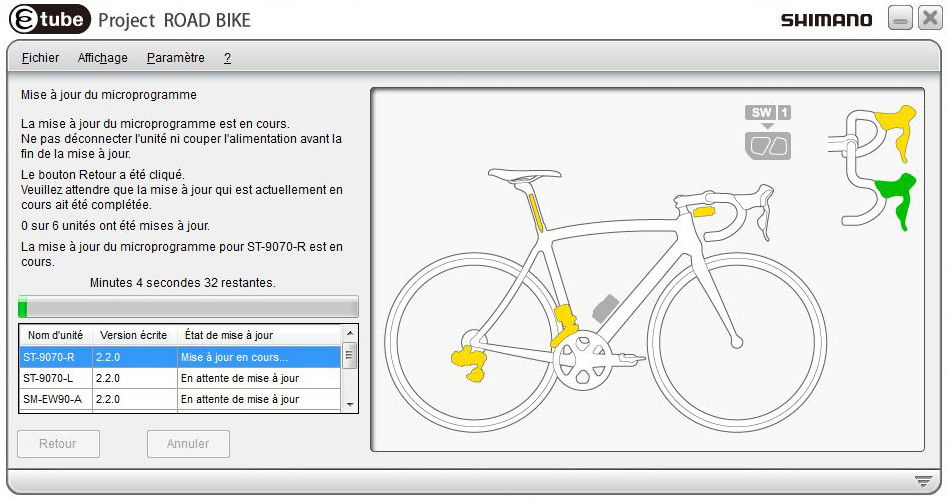Click the yellow seatpost battery on bike
The width and height of the screenshot is (948, 499).
pos(535,212)
